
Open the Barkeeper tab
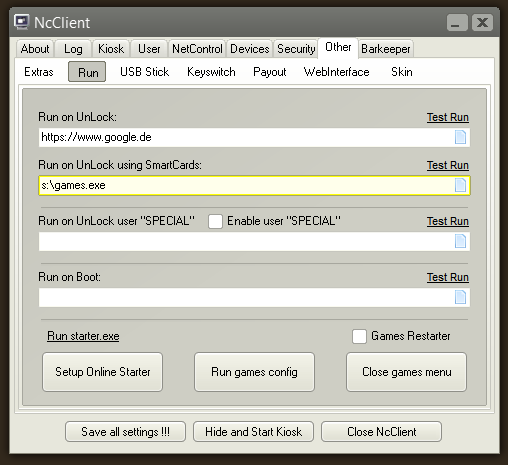(x=386, y=49)
